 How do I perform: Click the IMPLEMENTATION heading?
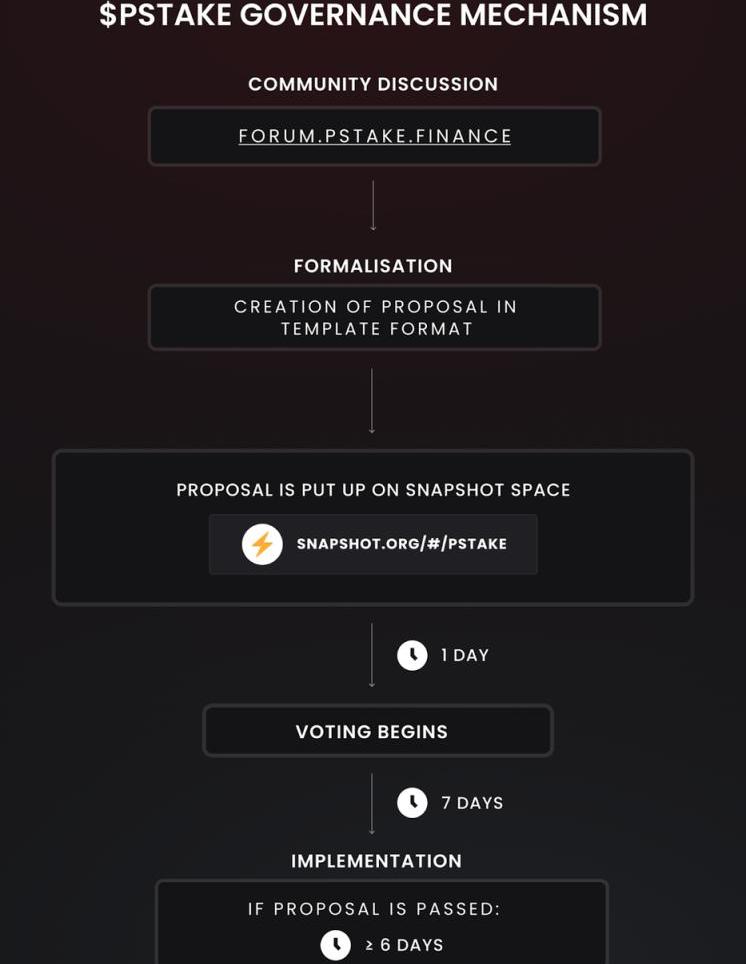[x=376, y=861]
